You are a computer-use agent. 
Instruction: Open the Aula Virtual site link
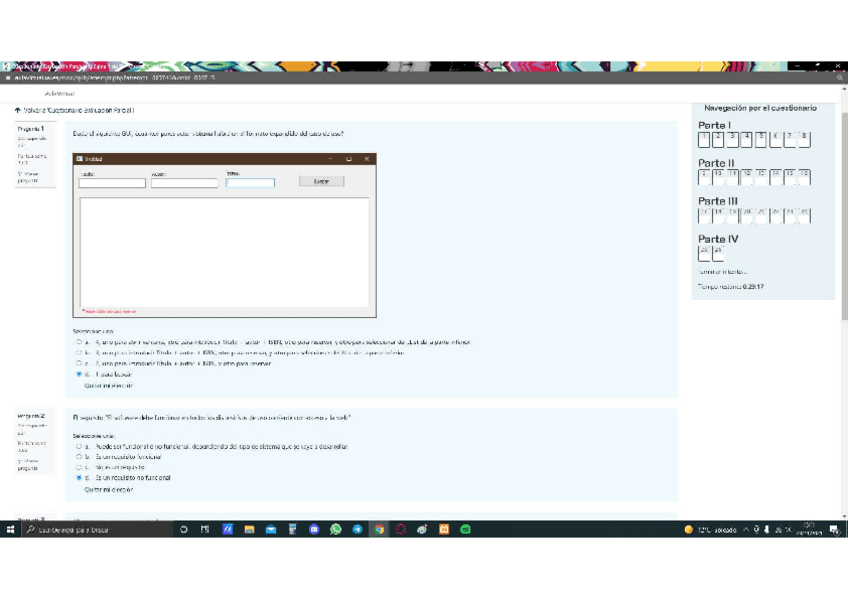point(59,94)
